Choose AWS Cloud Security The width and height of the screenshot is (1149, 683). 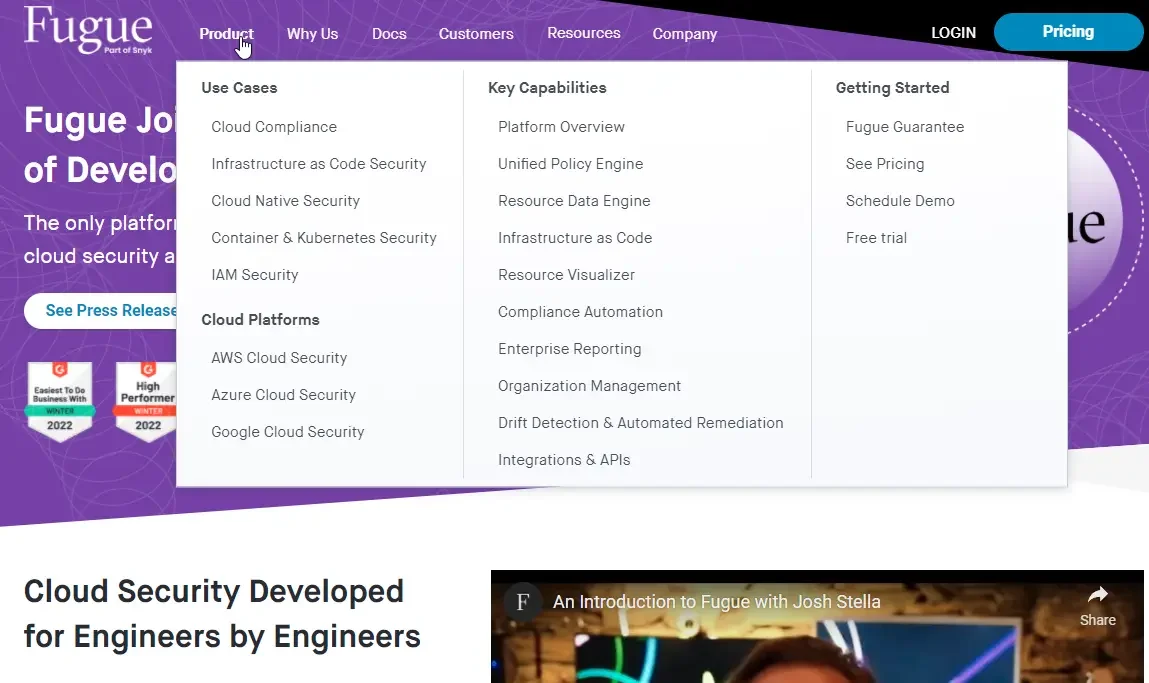(x=279, y=358)
